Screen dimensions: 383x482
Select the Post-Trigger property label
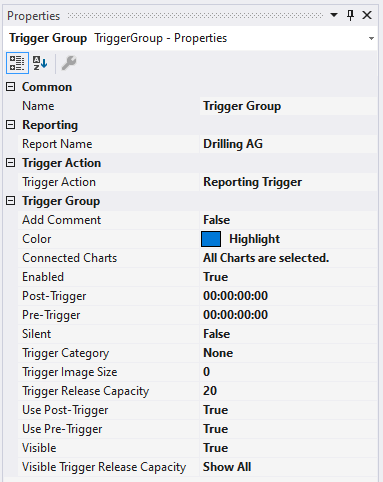pos(54,296)
